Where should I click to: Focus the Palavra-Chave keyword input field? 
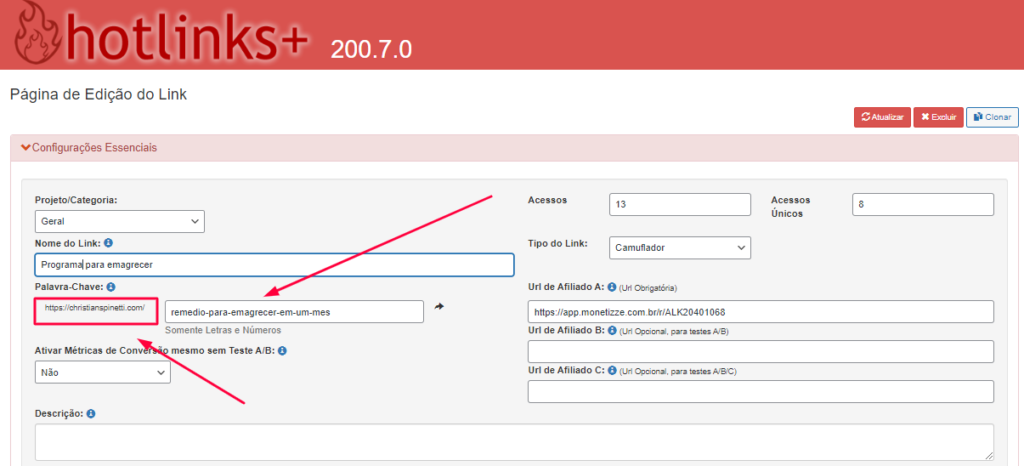coord(295,312)
